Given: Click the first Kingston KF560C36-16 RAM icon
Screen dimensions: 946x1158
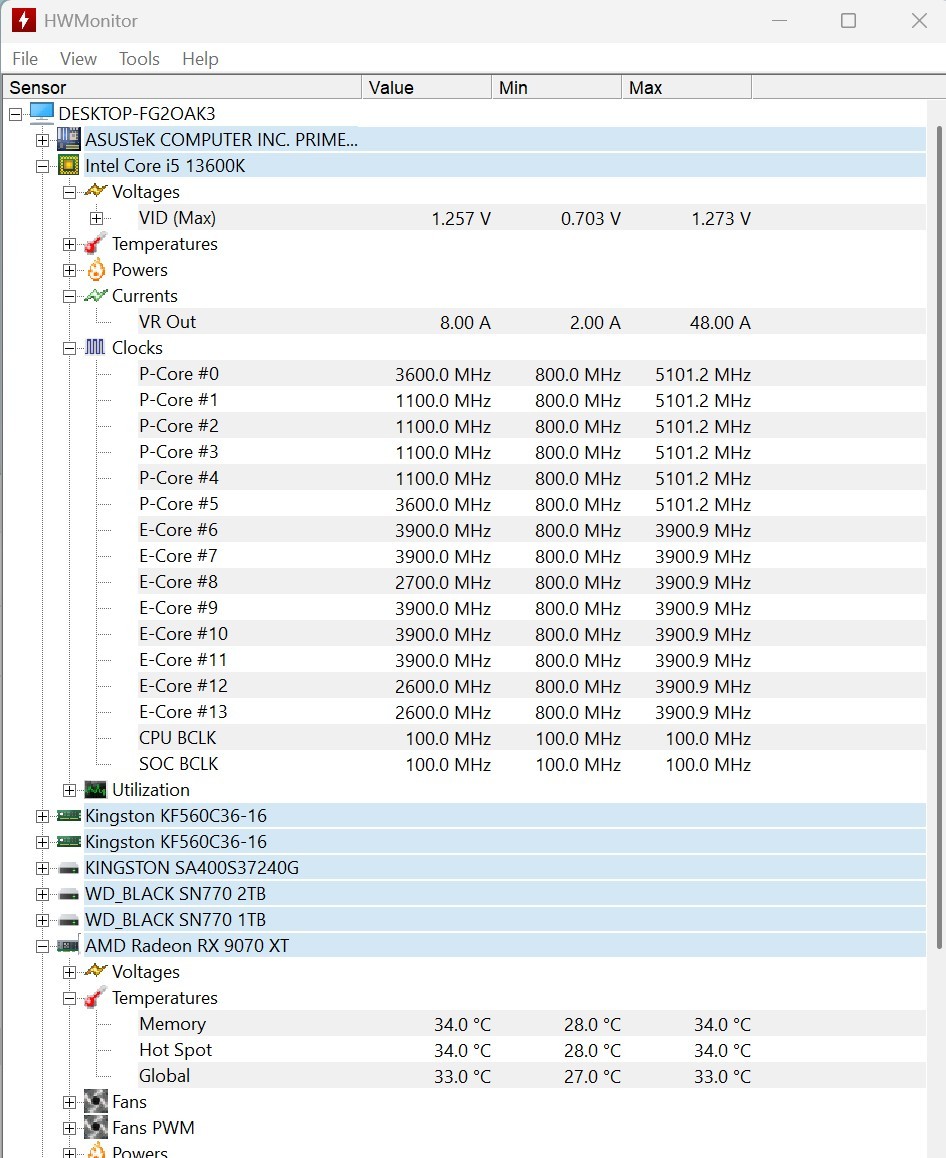Looking at the screenshot, I should click(69, 815).
